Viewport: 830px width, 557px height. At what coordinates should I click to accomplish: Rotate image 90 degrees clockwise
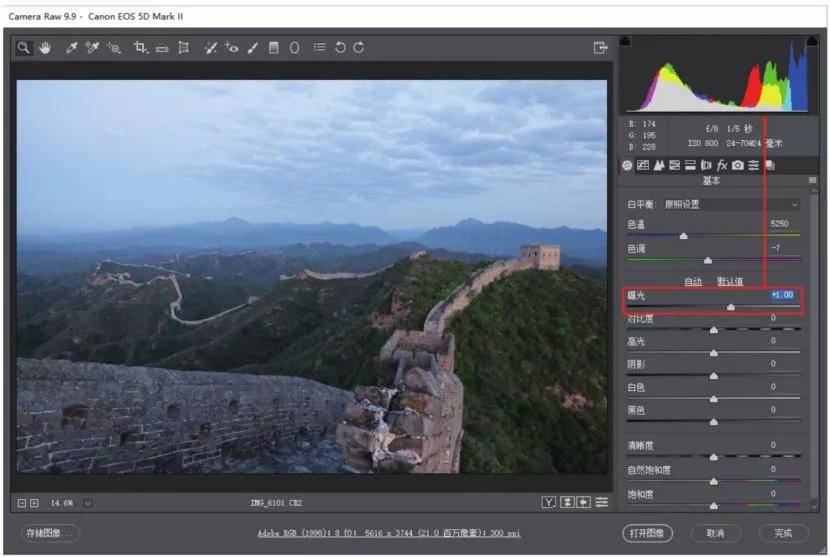[x=359, y=48]
